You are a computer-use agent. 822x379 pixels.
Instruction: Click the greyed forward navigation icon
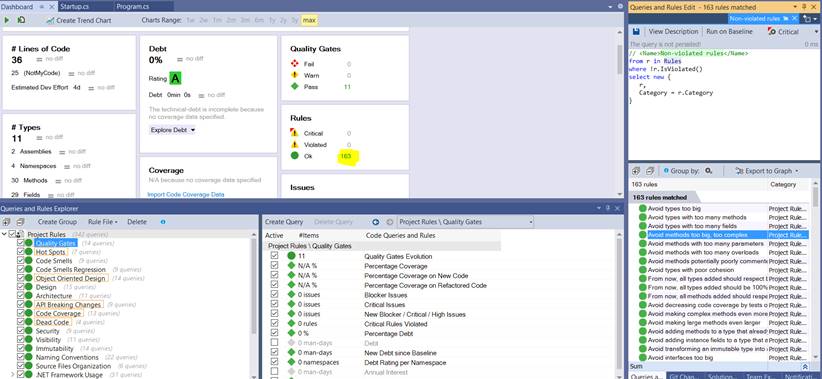click(x=390, y=222)
